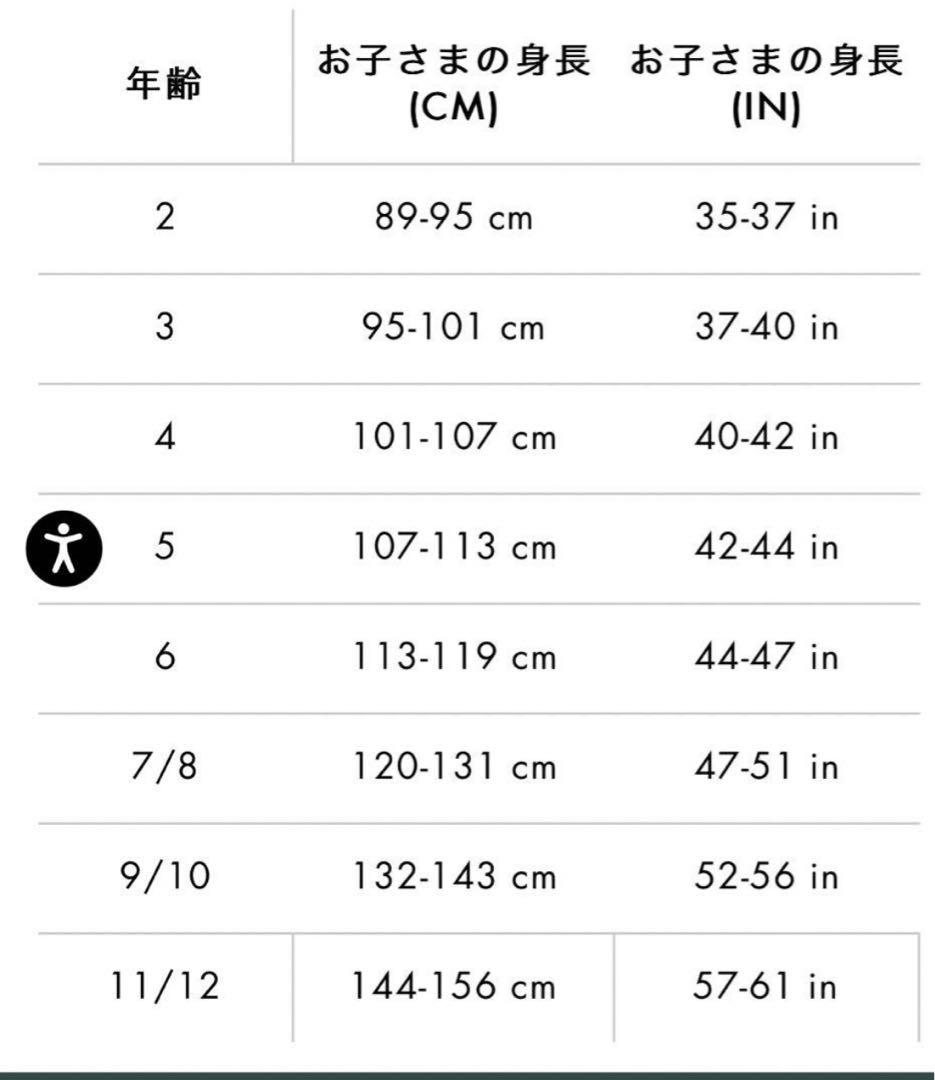Image resolution: width=935 pixels, height=1080 pixels.
Task: Select the 57-61 in cell
Action: [x=766, y=986]
